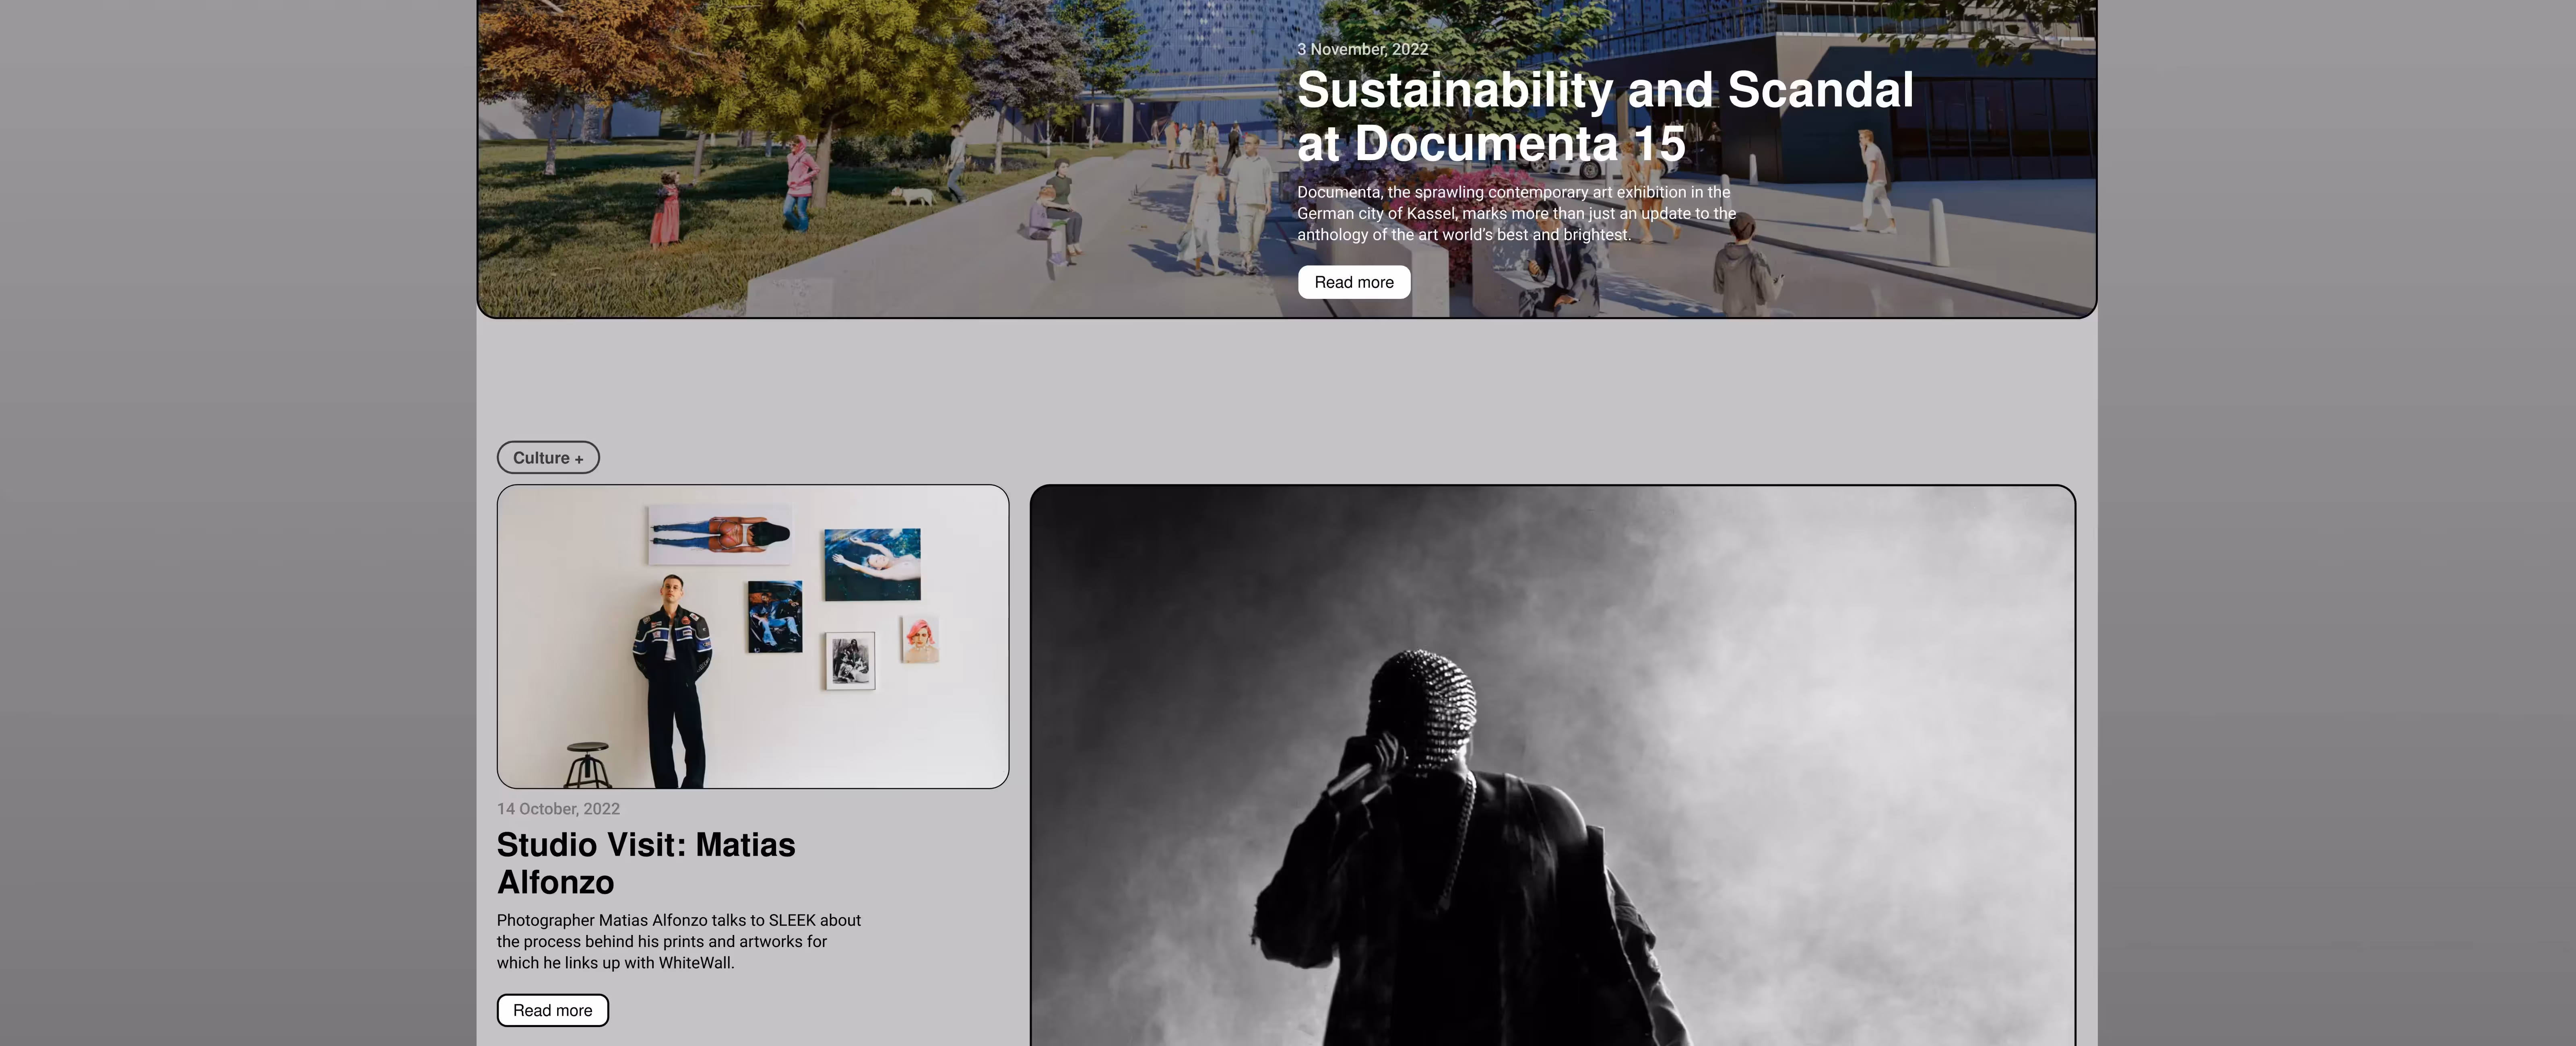Select the date 3 November, 2022
2576x1046 pixels.
tap(1362, 49)
